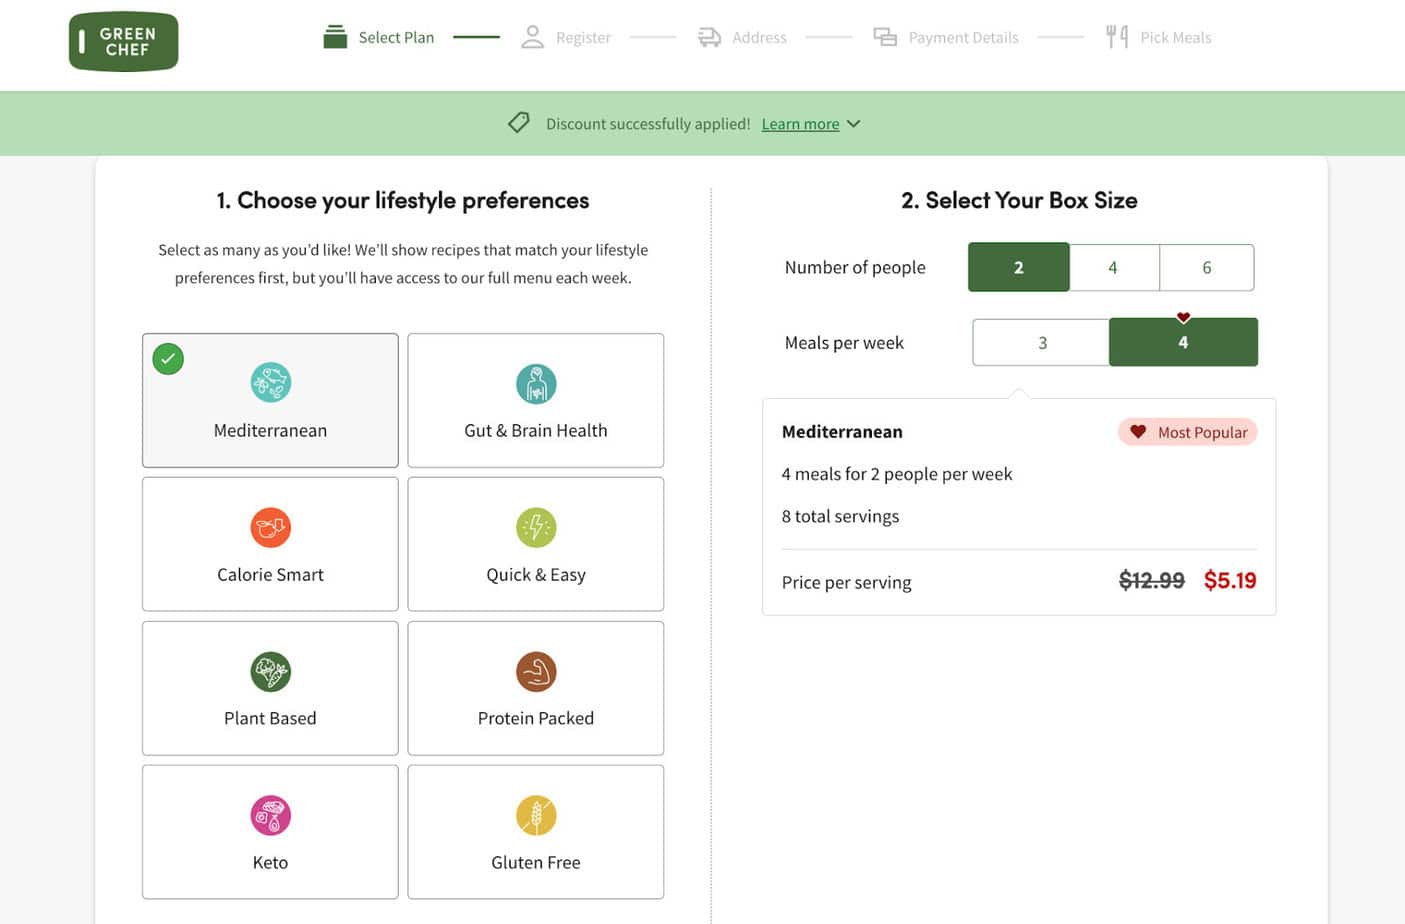Screen dimensions: 1405x924
Task: Choose 3 meals per week
Action: pyautogui.click(x=1041, y=342)
